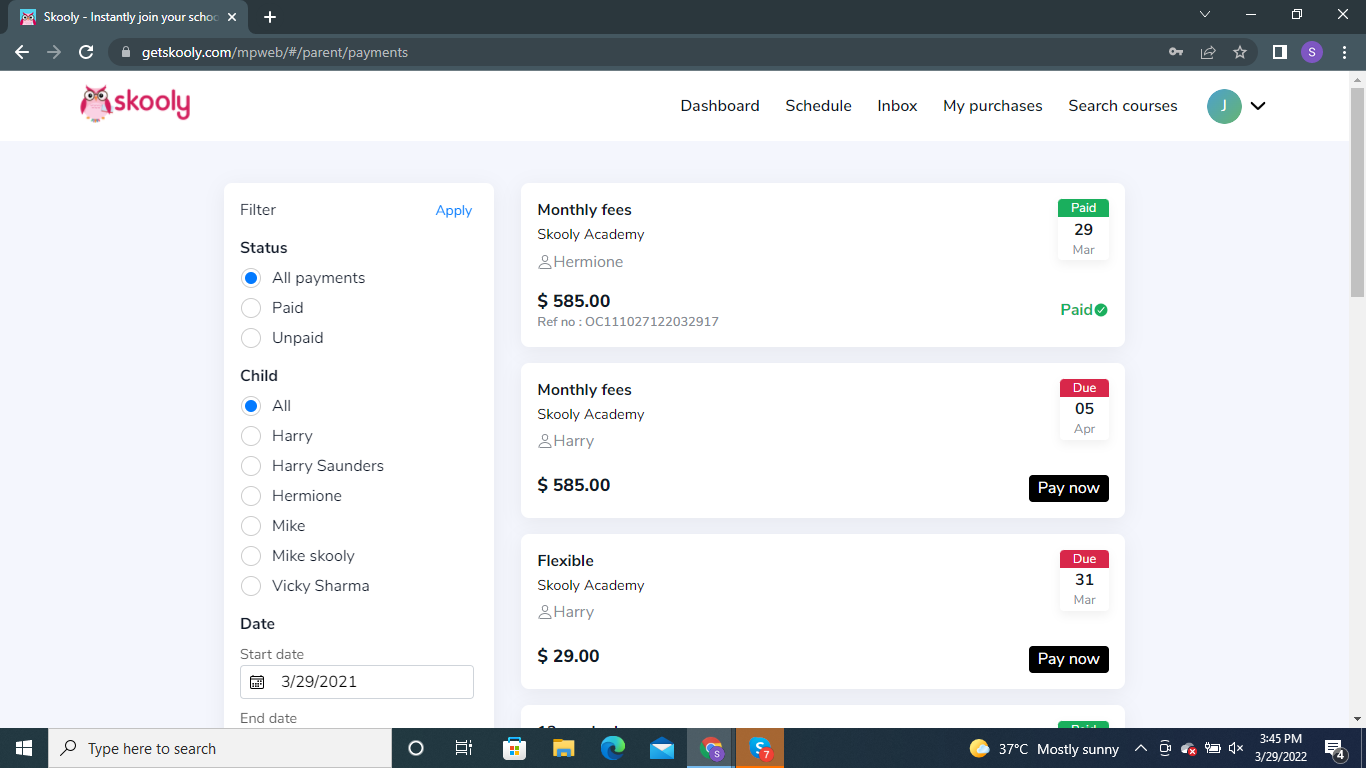The width and height of the screenshot is (1366, 768).
Task: Go to Dashboard
Action: coord(720,106)
